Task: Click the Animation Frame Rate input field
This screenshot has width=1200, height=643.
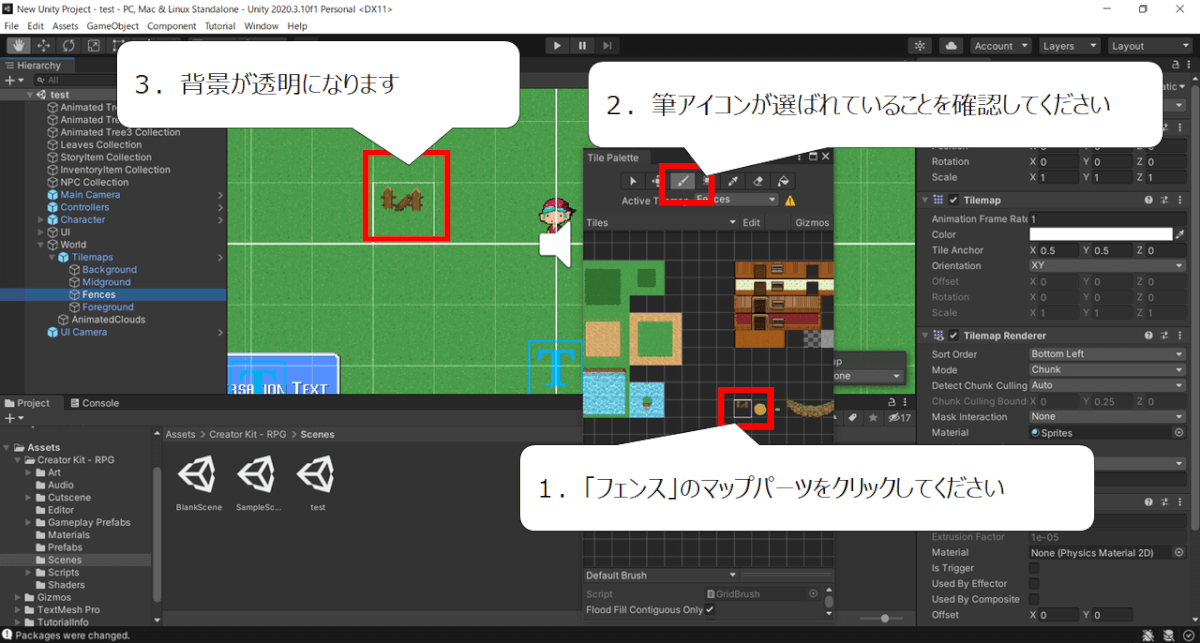Action: 1107,218
